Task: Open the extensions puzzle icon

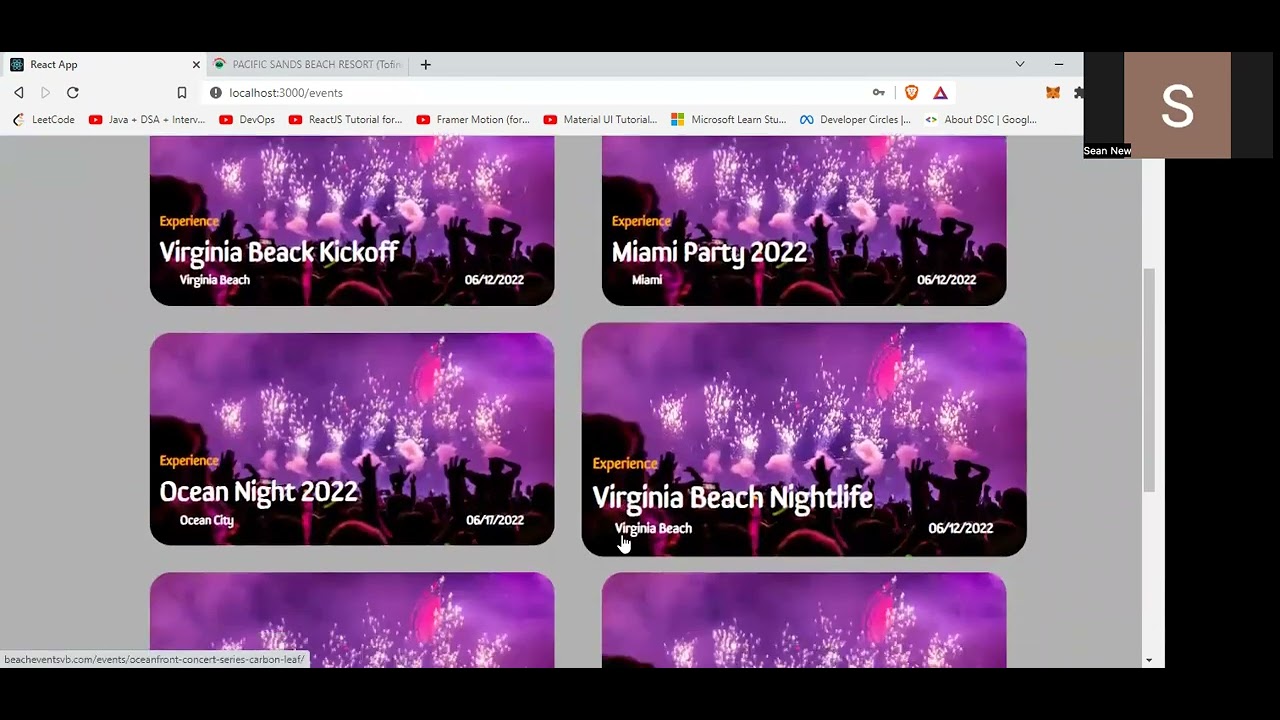Action: click(x=1078, y=92)
